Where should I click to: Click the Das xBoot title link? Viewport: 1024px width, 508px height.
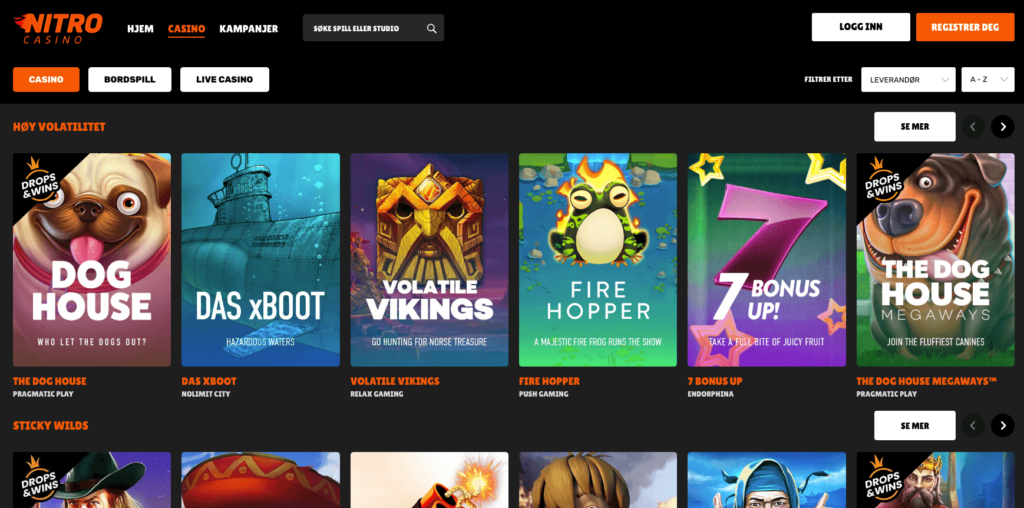click(209, 381)
